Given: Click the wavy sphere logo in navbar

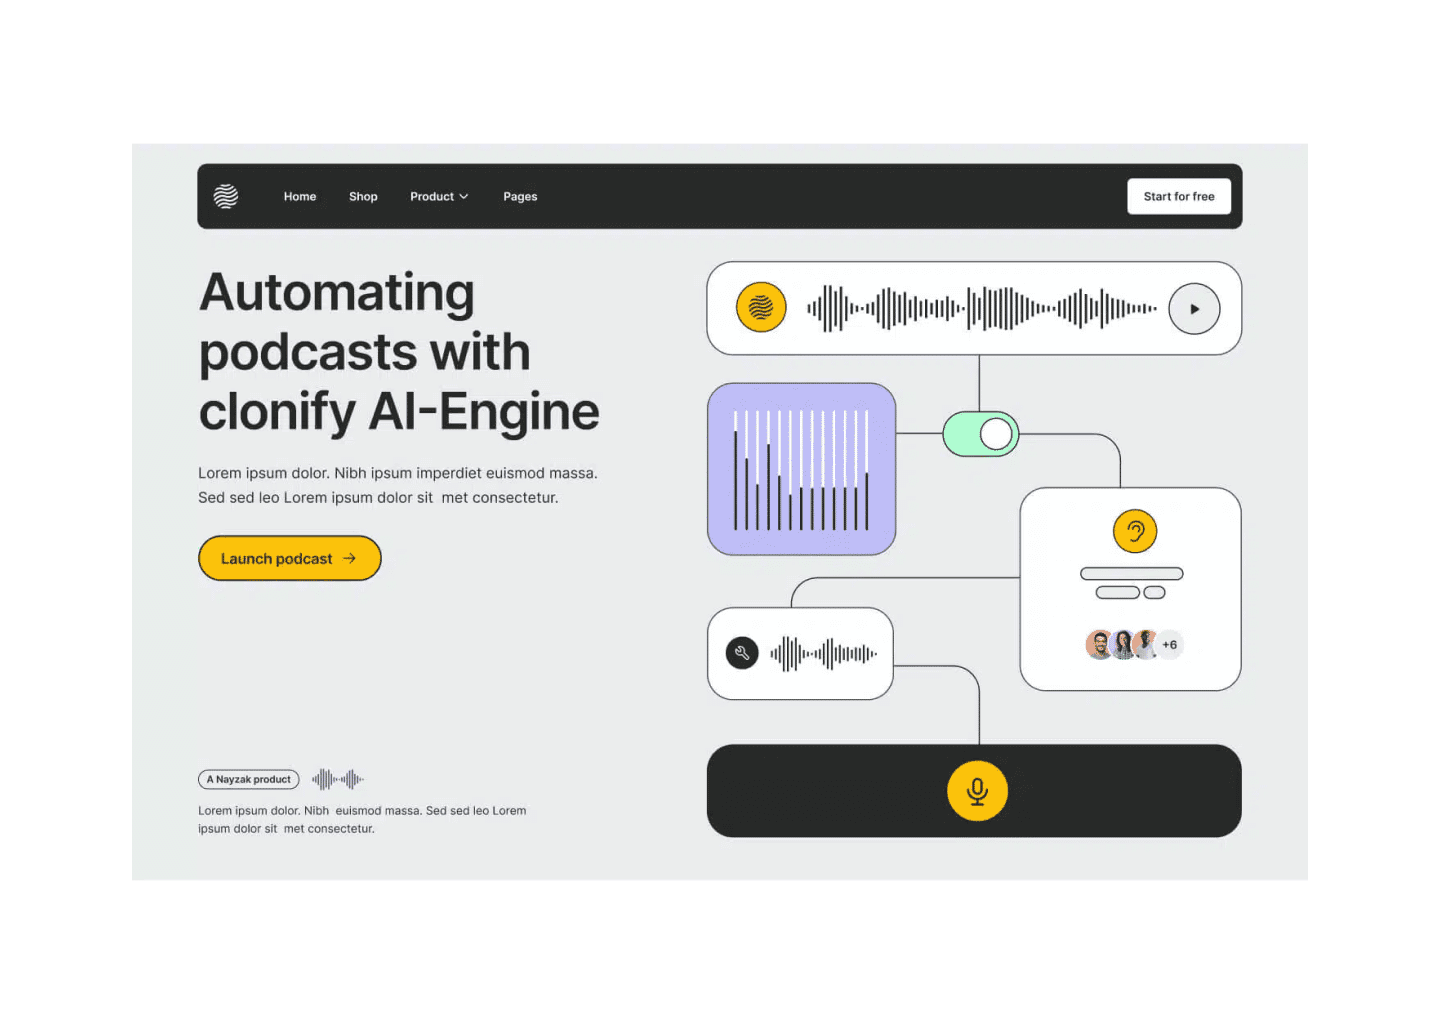Looking at the screenshot, I should [226, 196].
